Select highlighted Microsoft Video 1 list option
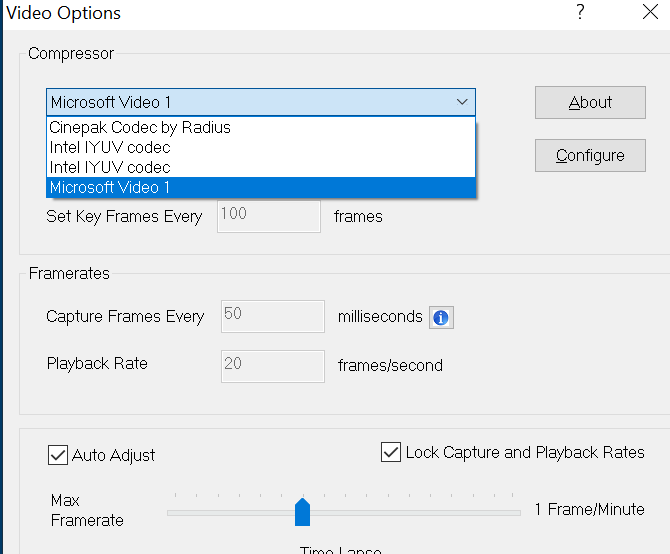 261,188
